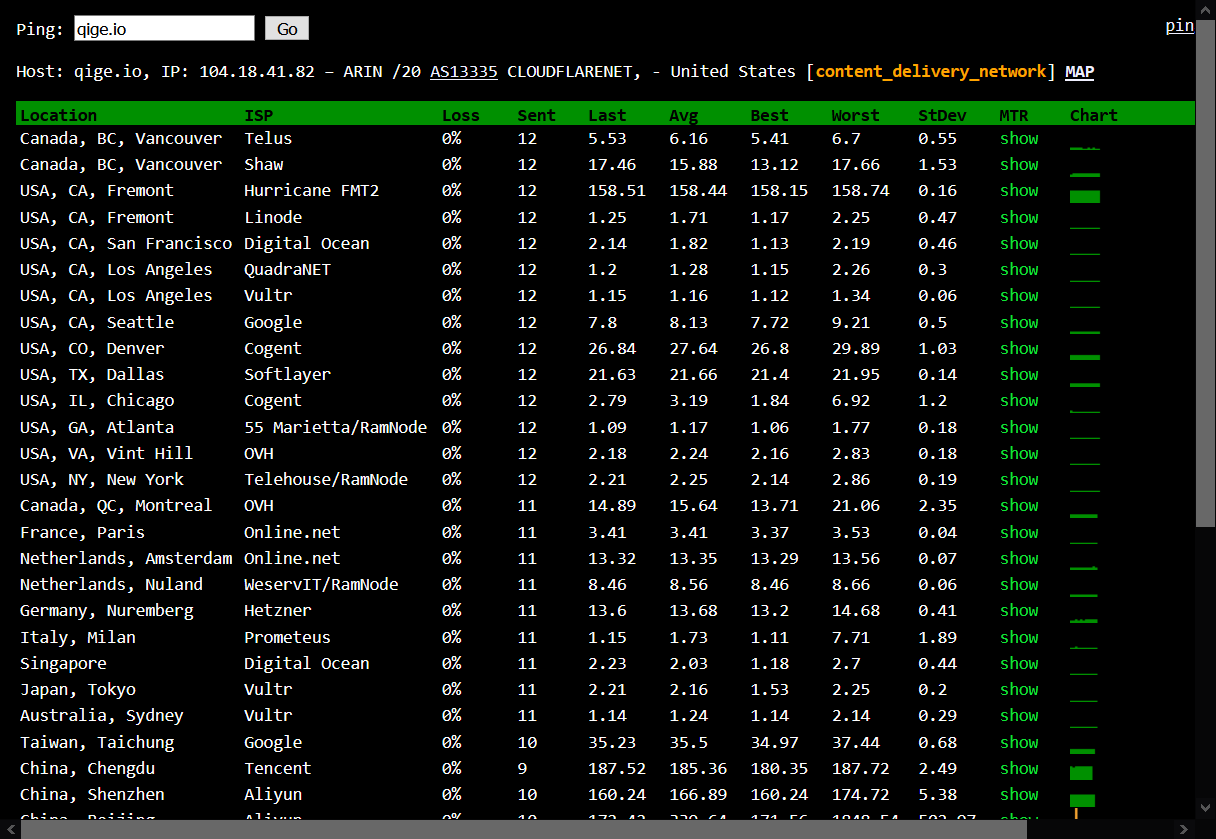Show MTR for Amsterdam Online.net row
The height and width of the screenshot is (839, 1216).
pos(1019,558)
